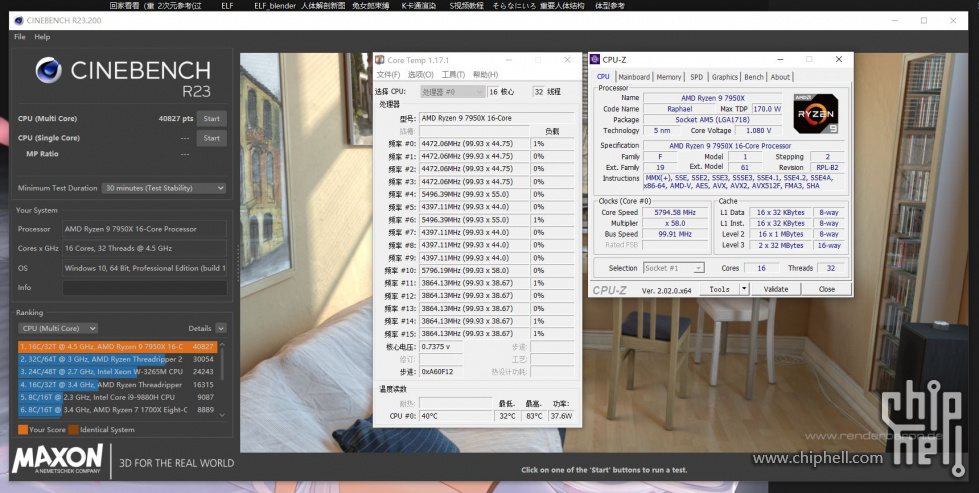Open the CPU-Z Socket #1 selection dropdown
This screenshot has height=493, width=979.
674,268
